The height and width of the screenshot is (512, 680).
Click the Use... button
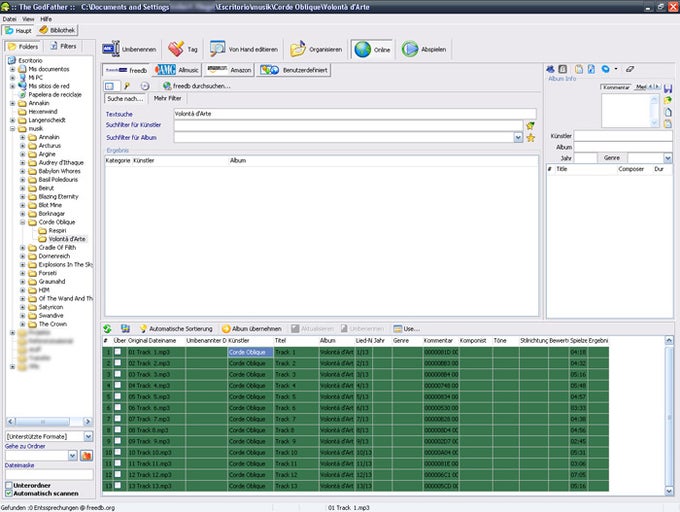tap(406, 329)
